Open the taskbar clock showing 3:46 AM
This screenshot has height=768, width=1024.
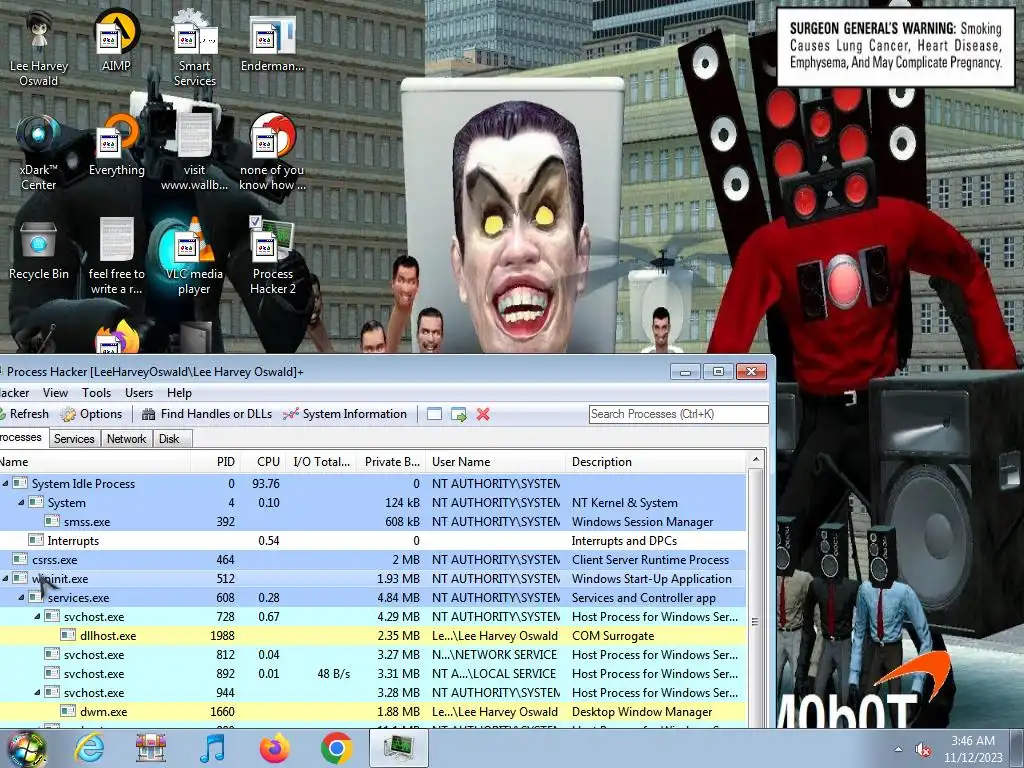tap(973, 749)
